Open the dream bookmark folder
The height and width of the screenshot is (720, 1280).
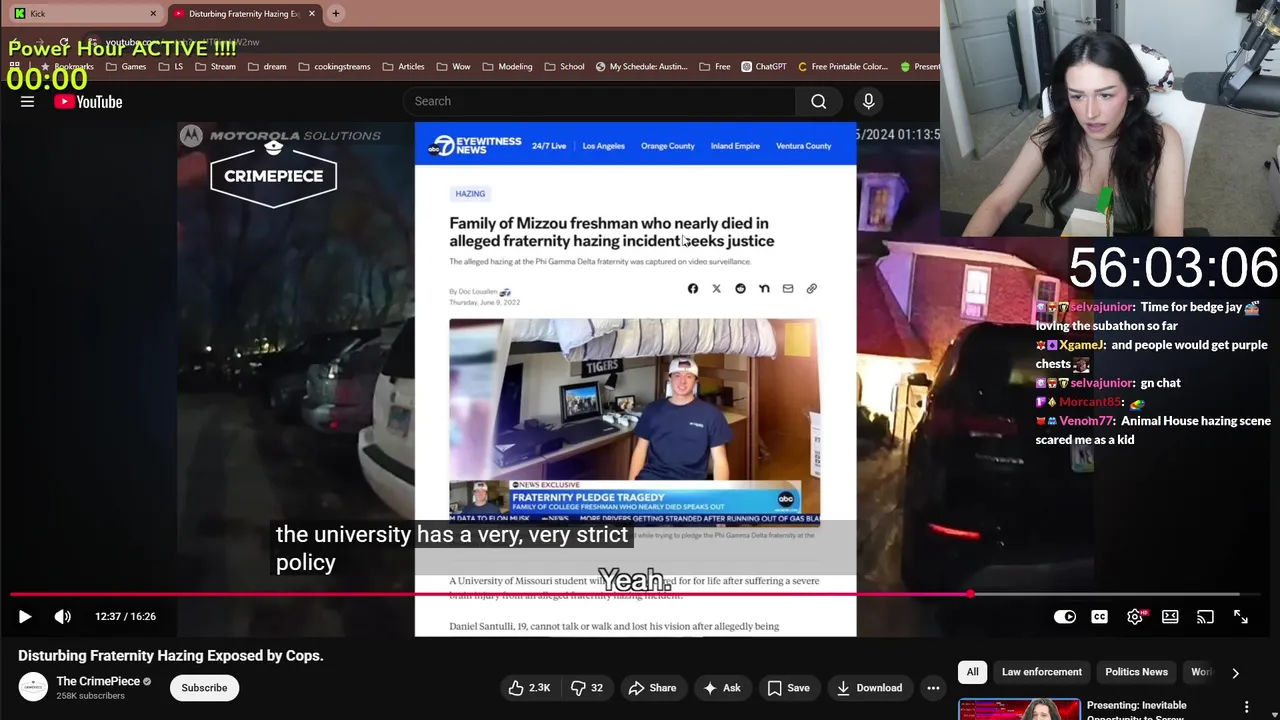(x=267, y=67)
